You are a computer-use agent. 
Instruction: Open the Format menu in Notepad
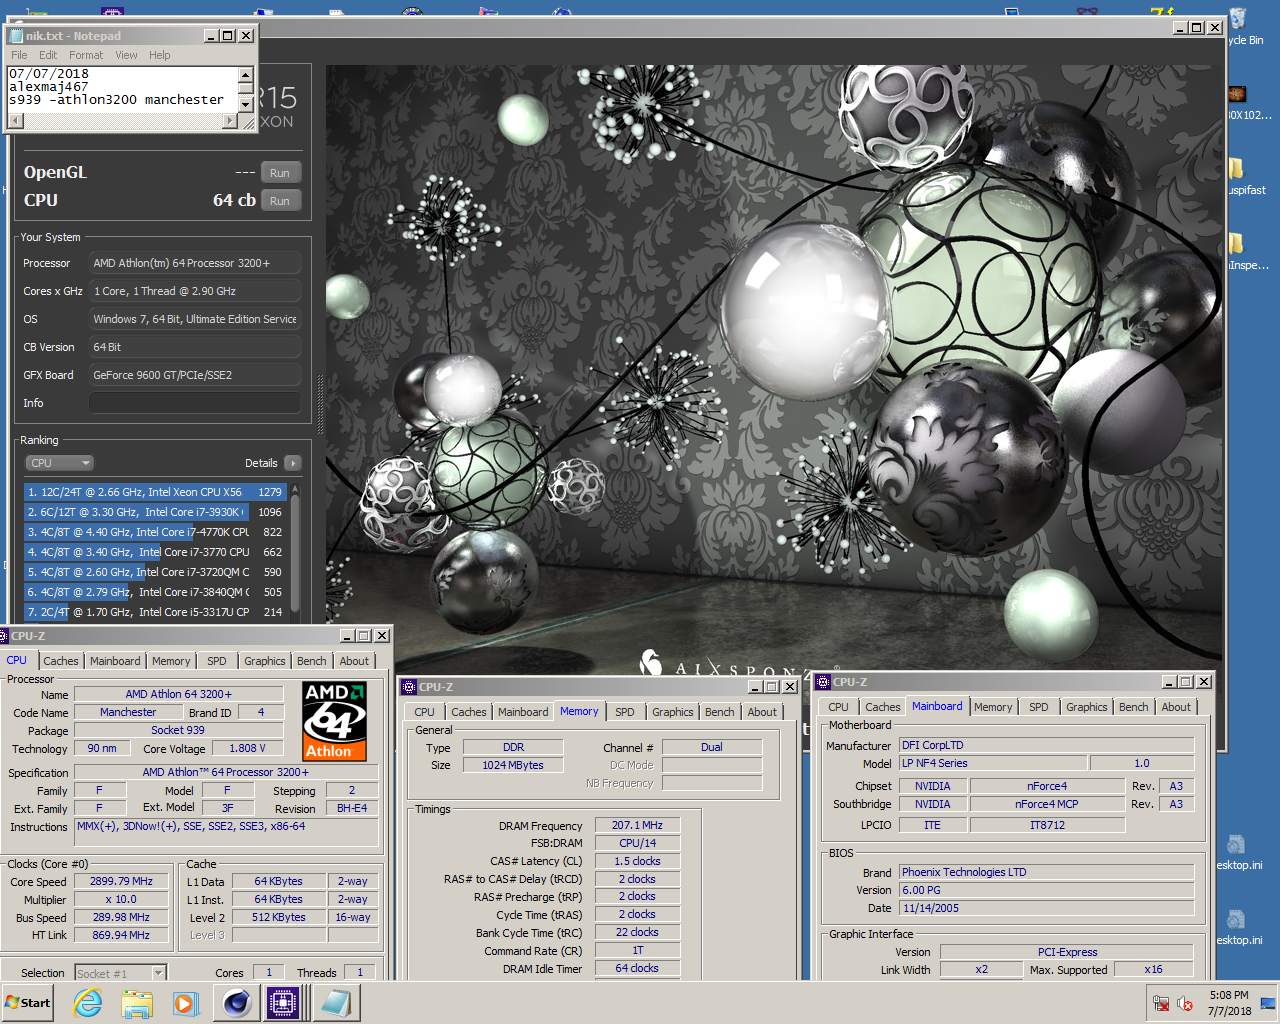tap(86, 55)
